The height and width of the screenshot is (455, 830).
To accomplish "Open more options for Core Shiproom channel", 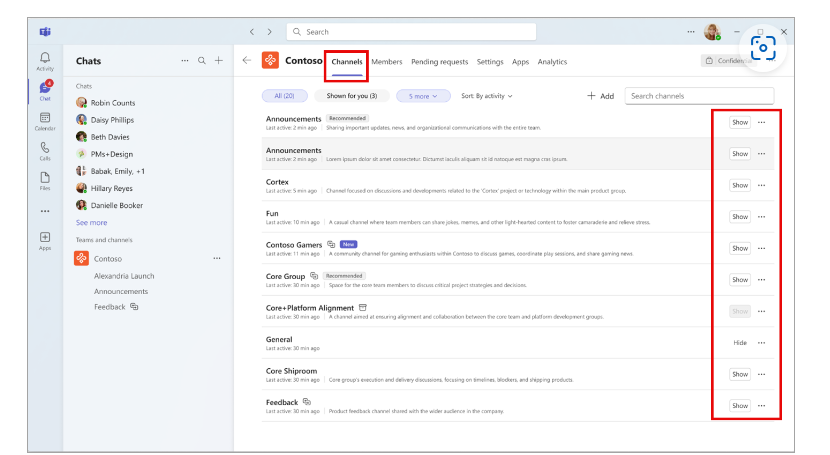I will [x=761, y=375].
